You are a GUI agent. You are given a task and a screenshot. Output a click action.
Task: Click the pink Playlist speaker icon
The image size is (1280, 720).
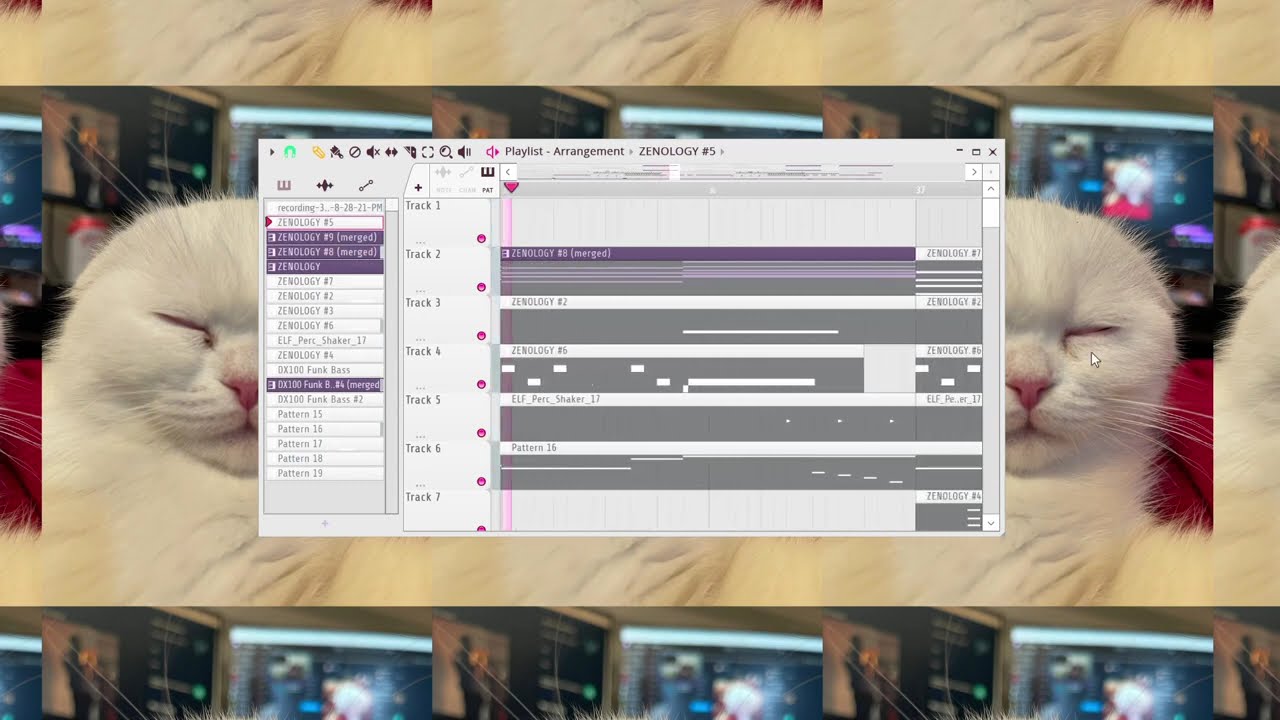(492, 152)
